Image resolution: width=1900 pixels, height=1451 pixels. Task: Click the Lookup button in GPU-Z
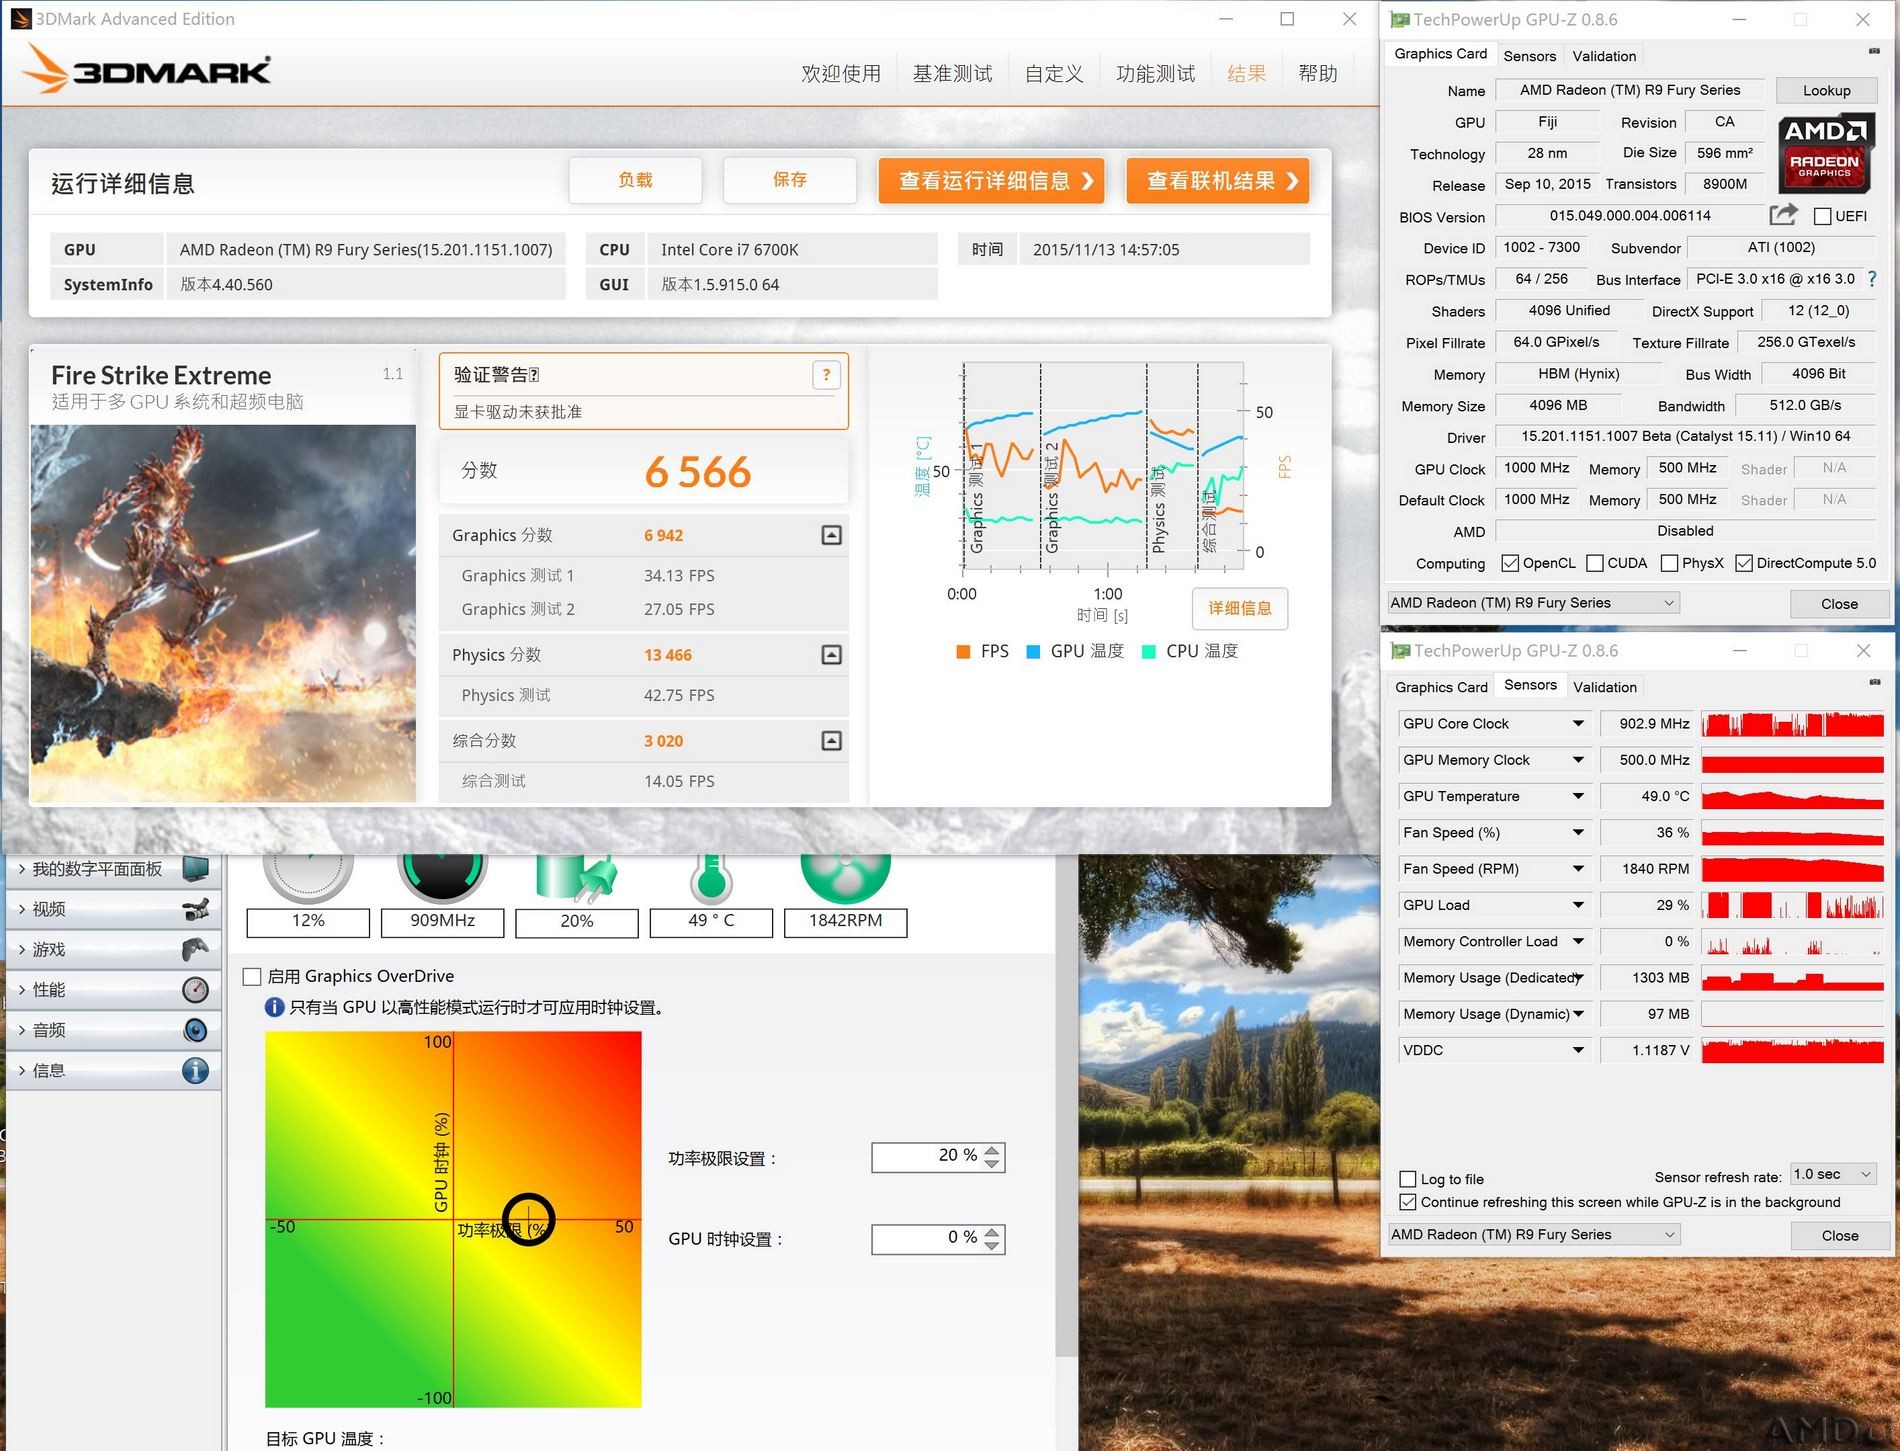(1826, 90)
